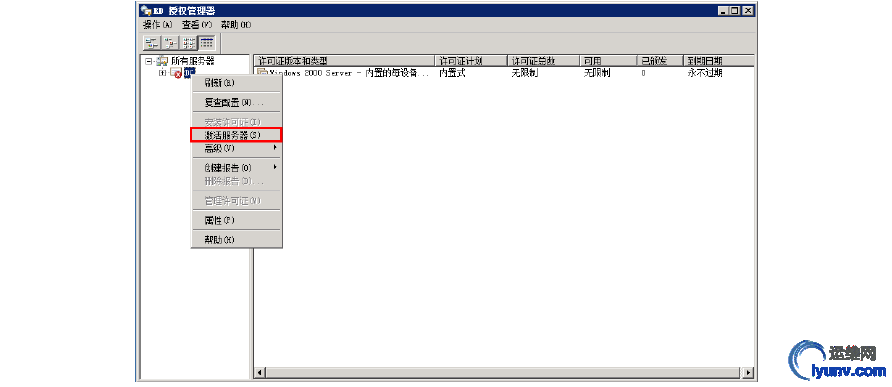Choose 复查配置(N)... from the context menu
This screenshot has width=892, height=387.
(237, 102)
